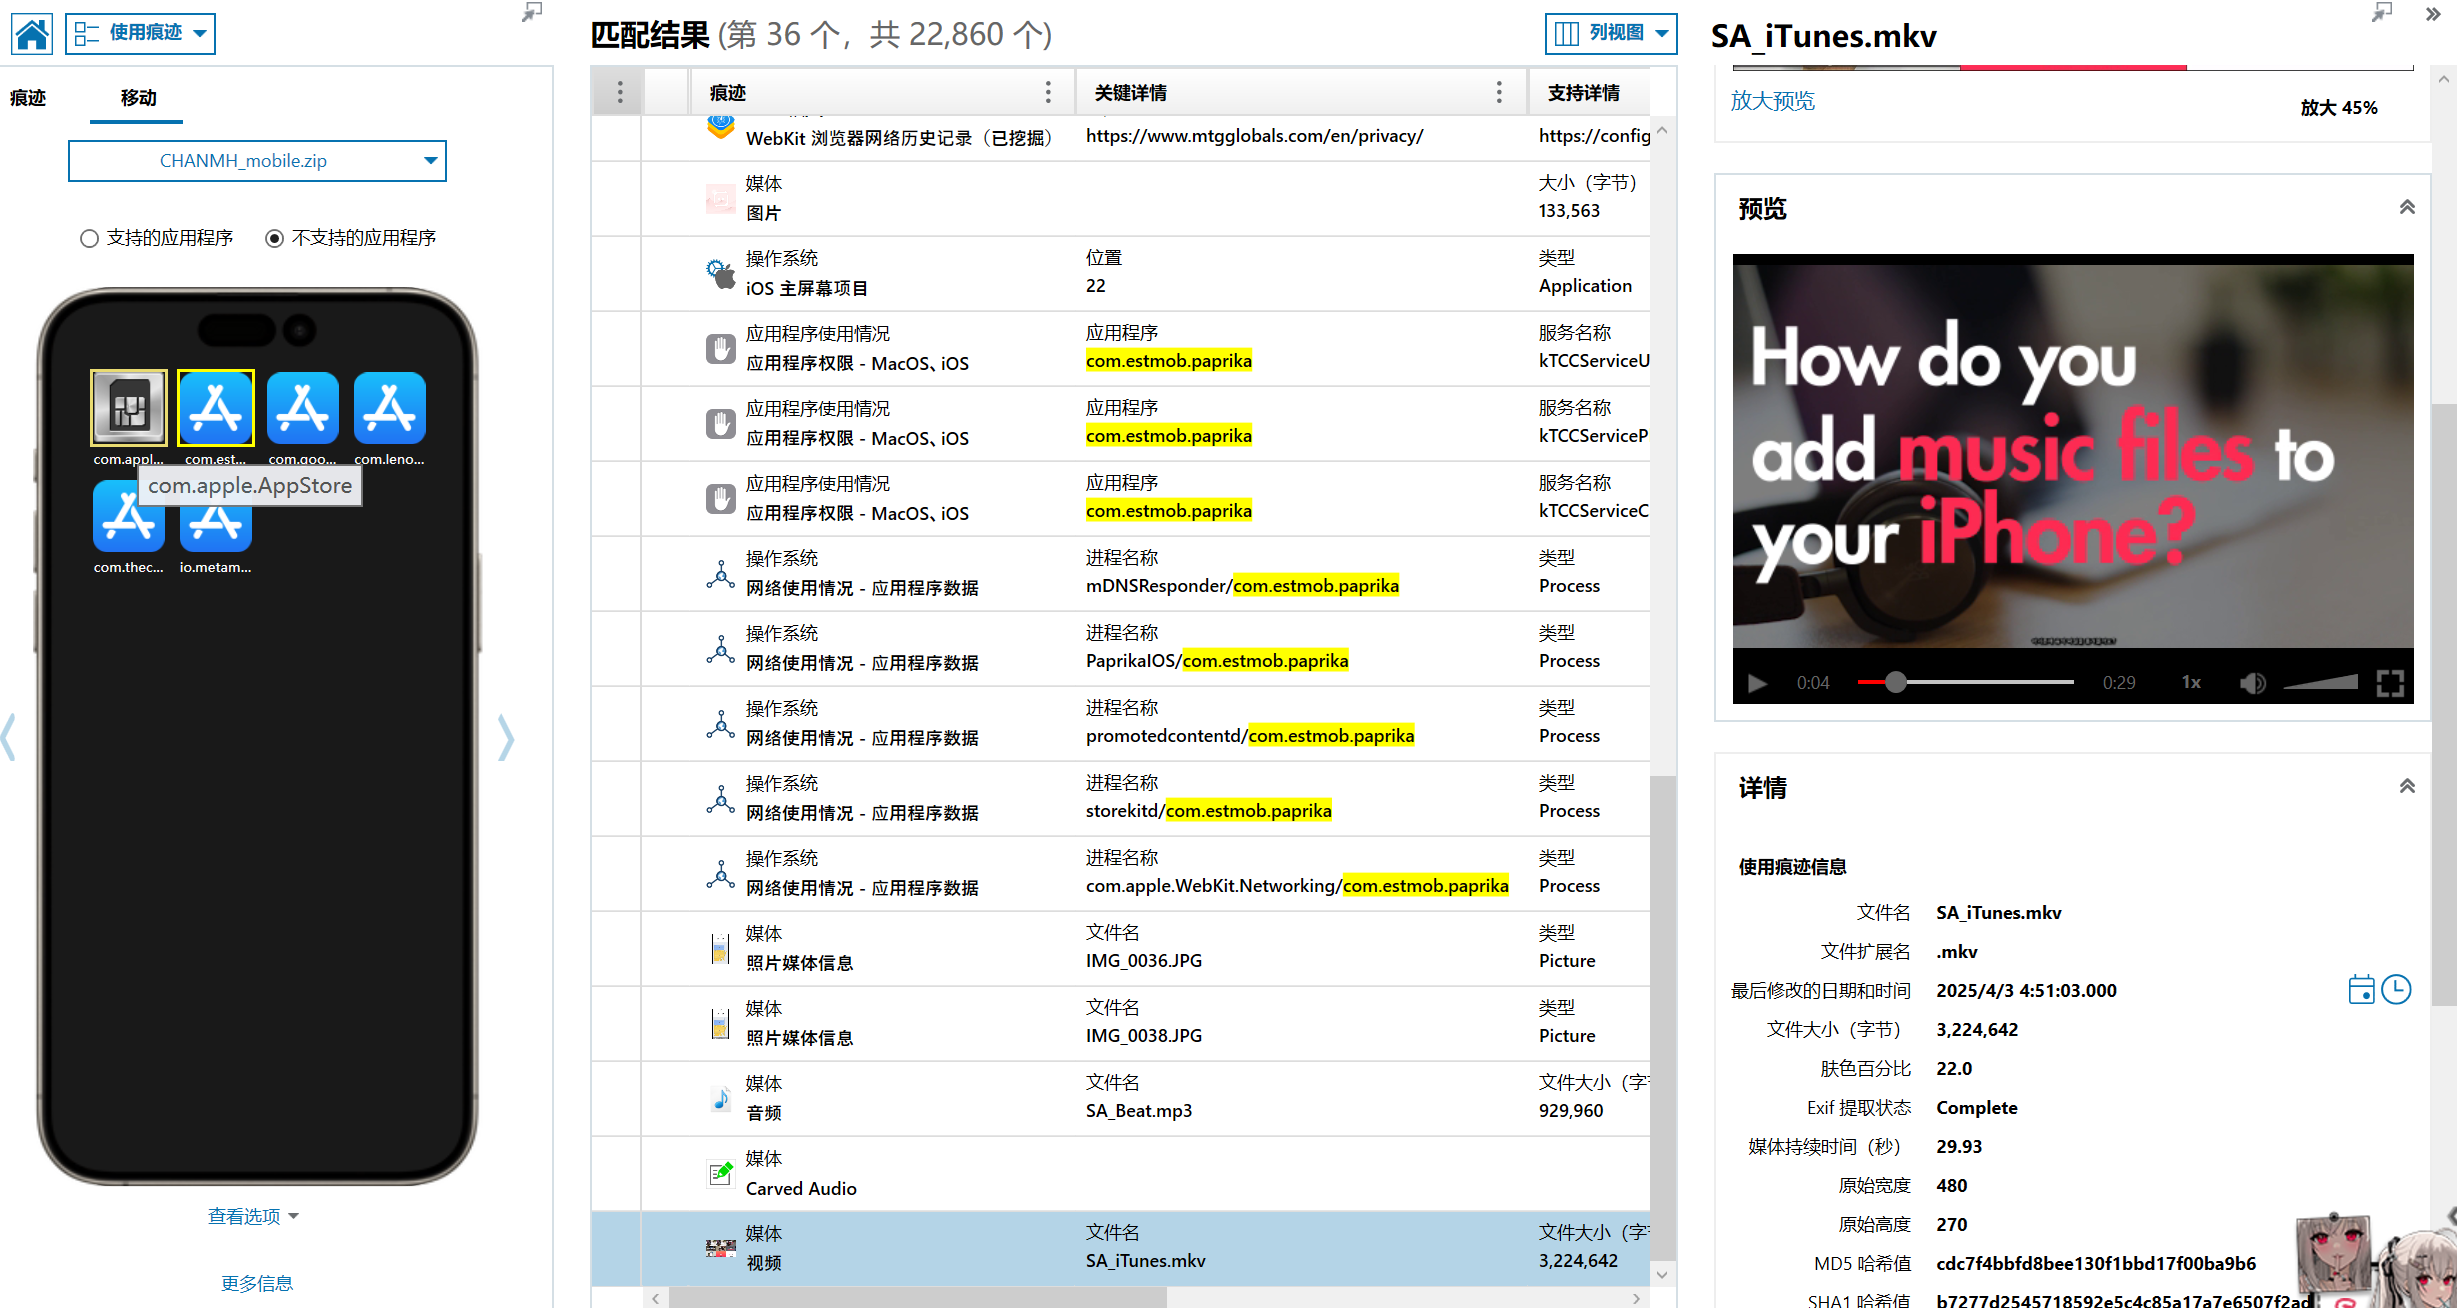Play the SA_iTunes.mkv video preview

tap(1757, 683)
